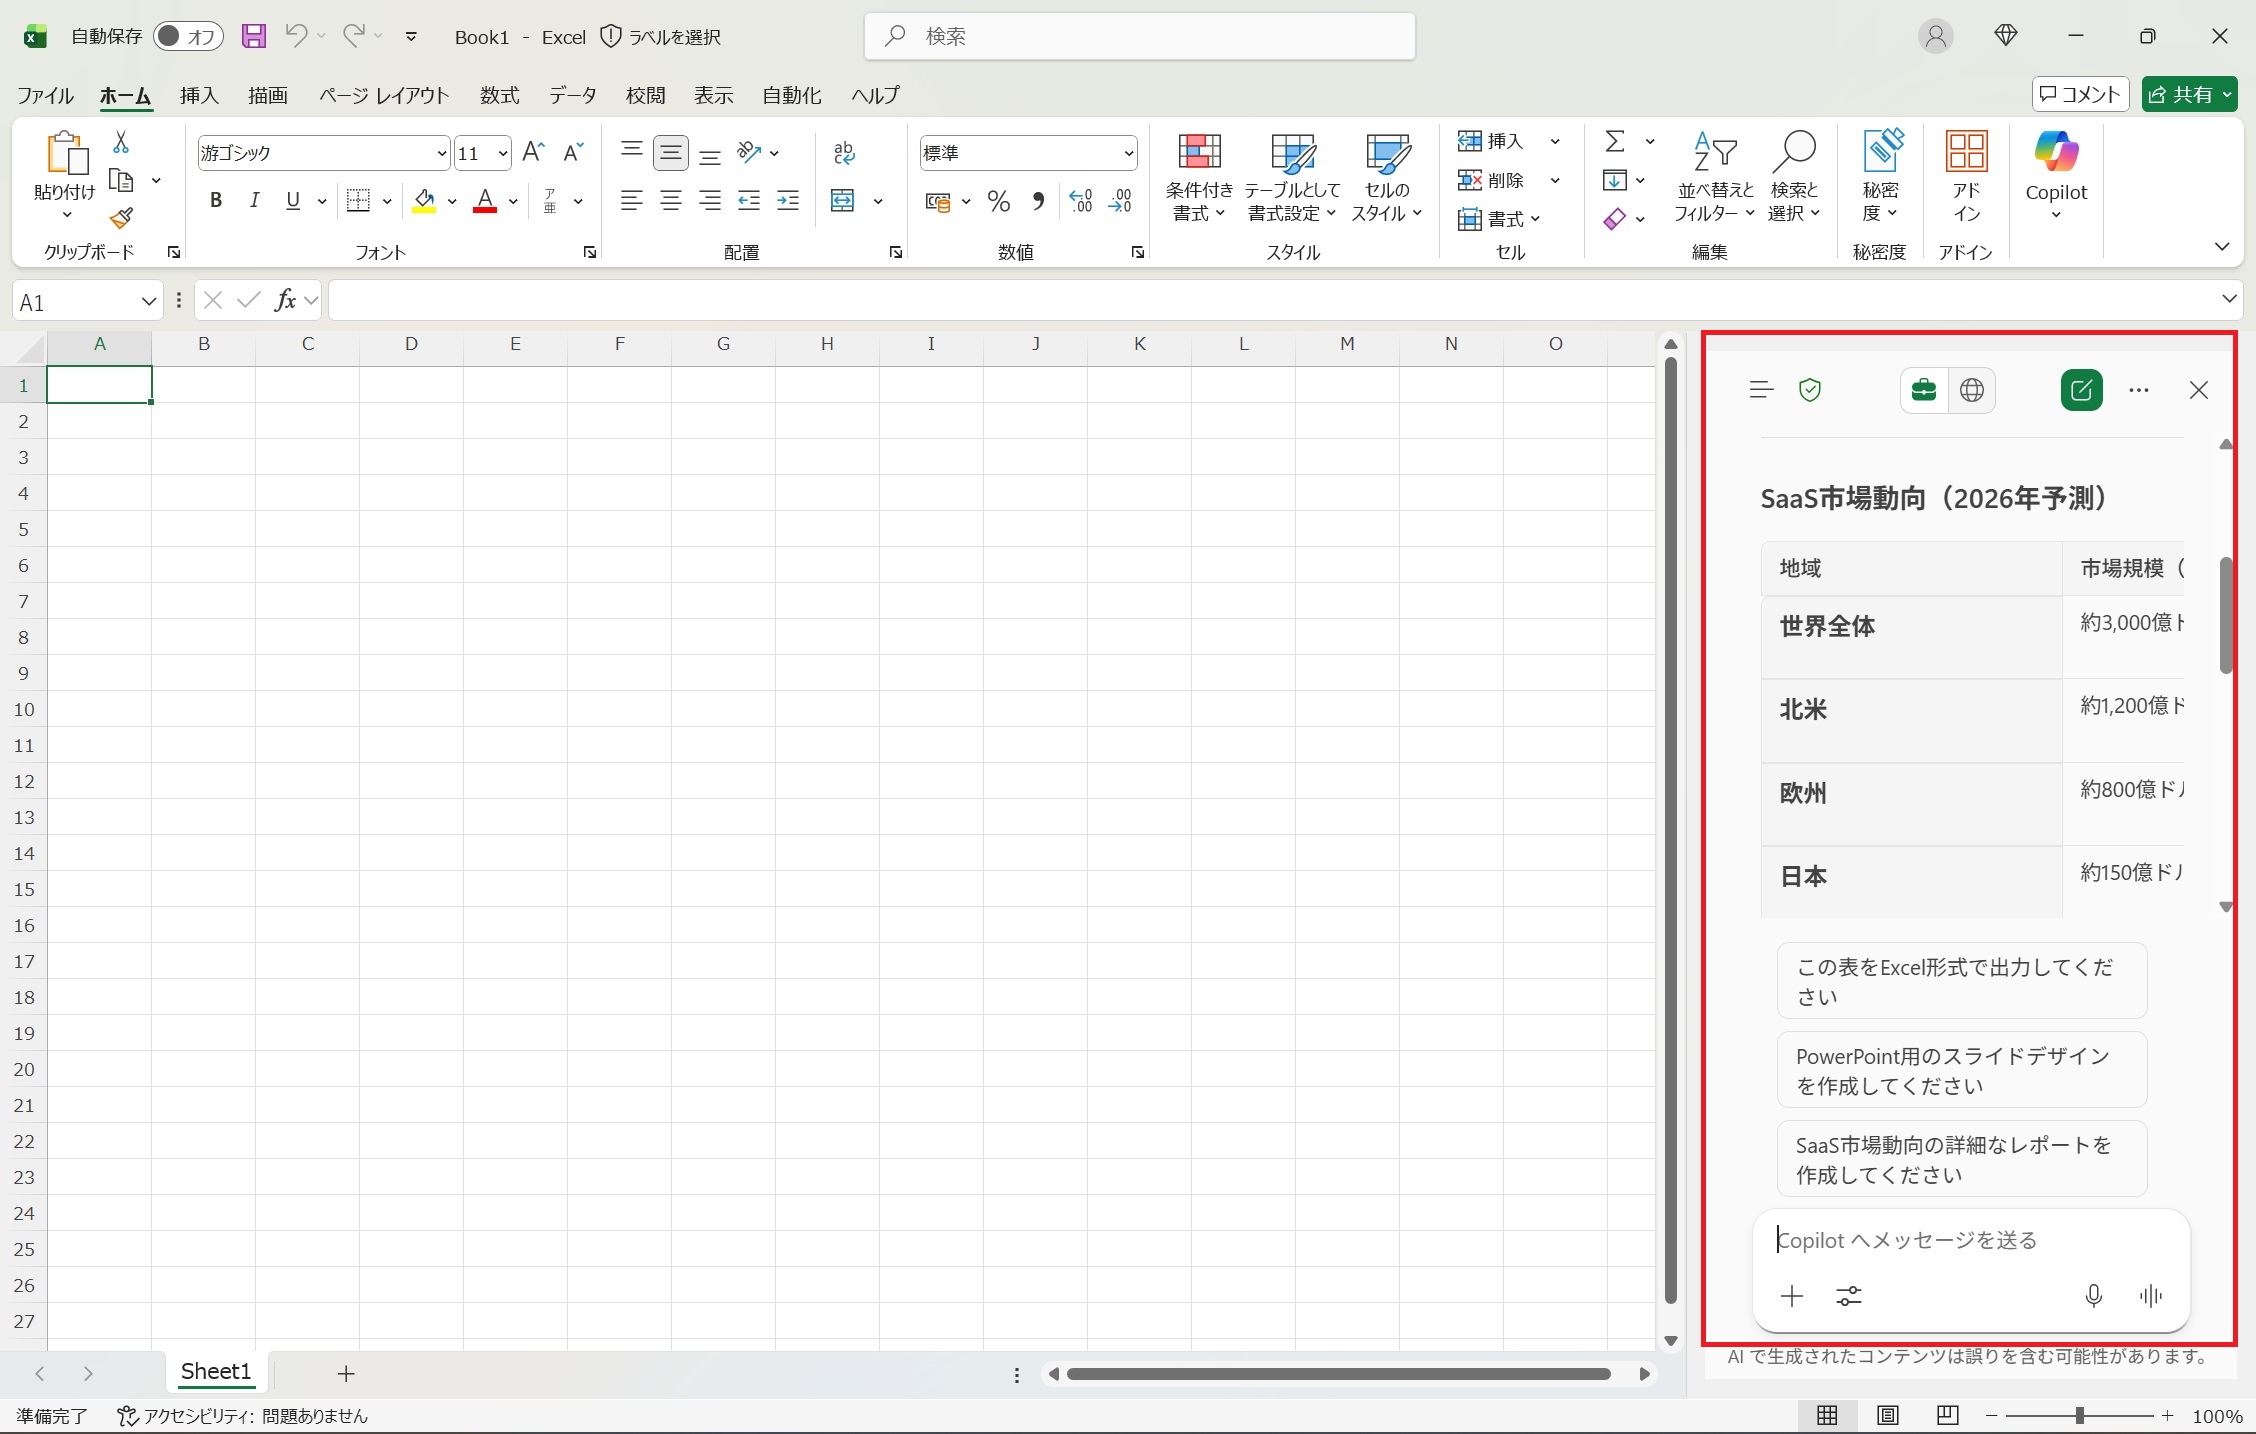Open the Name Box dropdown arrow
The height and width of the screenshot is (1434, 2256).
coord(148,301)
